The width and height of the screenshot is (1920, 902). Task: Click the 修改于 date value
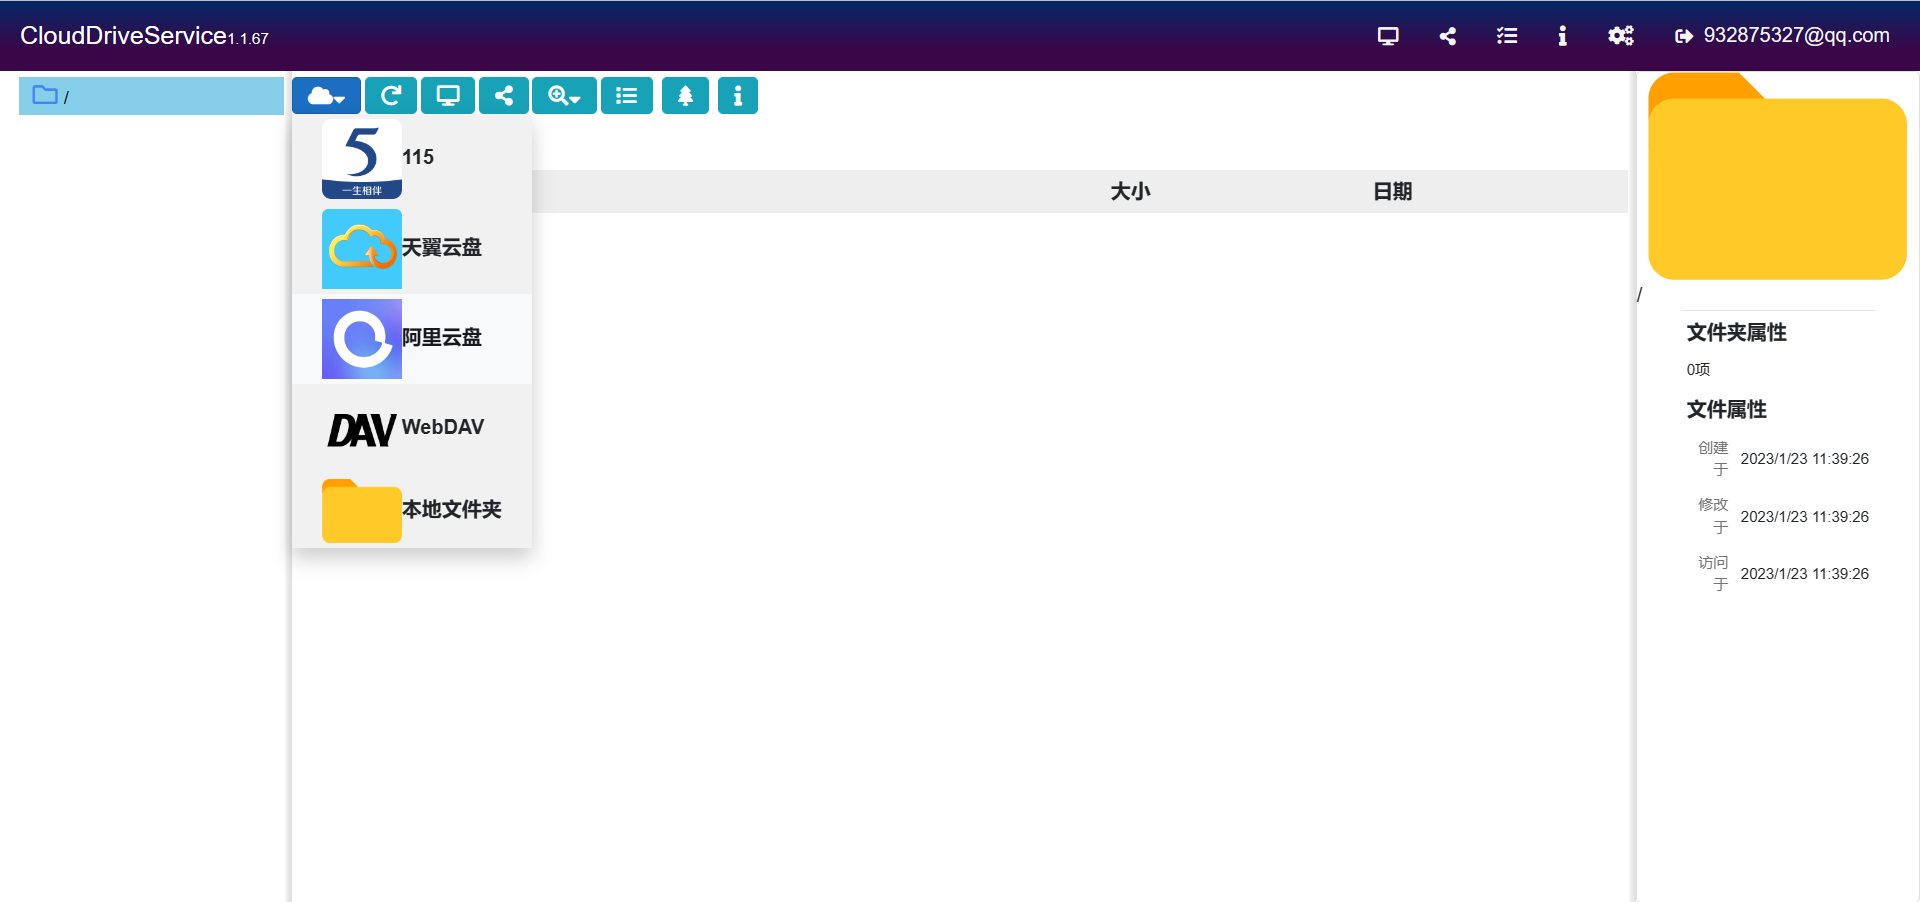[x=1804, y=517]
